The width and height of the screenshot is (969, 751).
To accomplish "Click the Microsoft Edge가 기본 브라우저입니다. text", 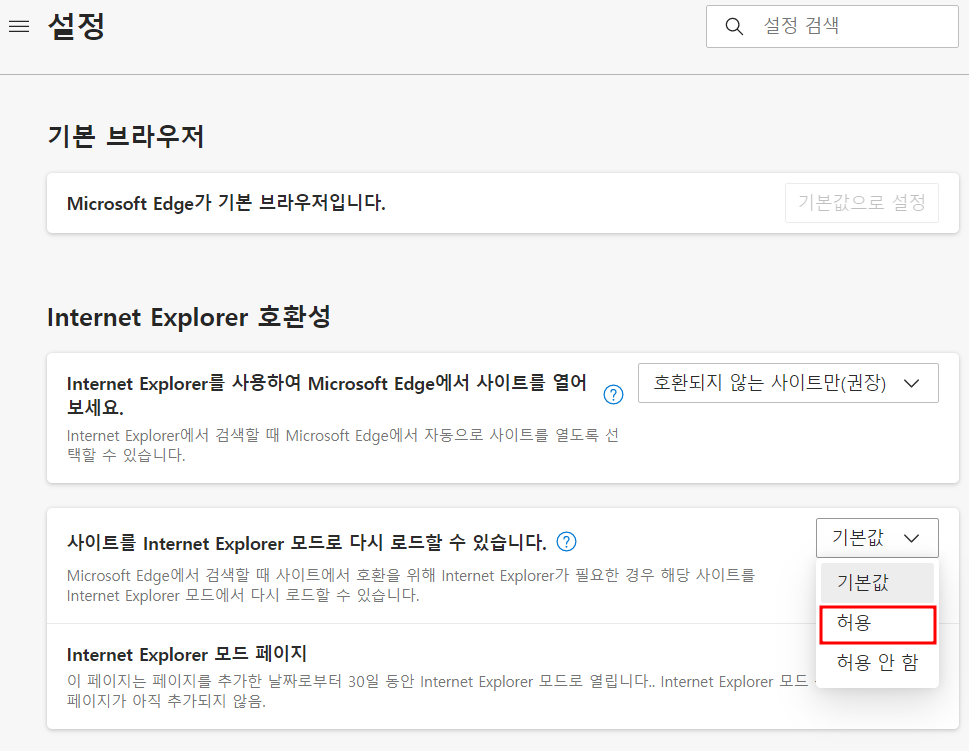I will pyautogui.click(x=226, y=203).
